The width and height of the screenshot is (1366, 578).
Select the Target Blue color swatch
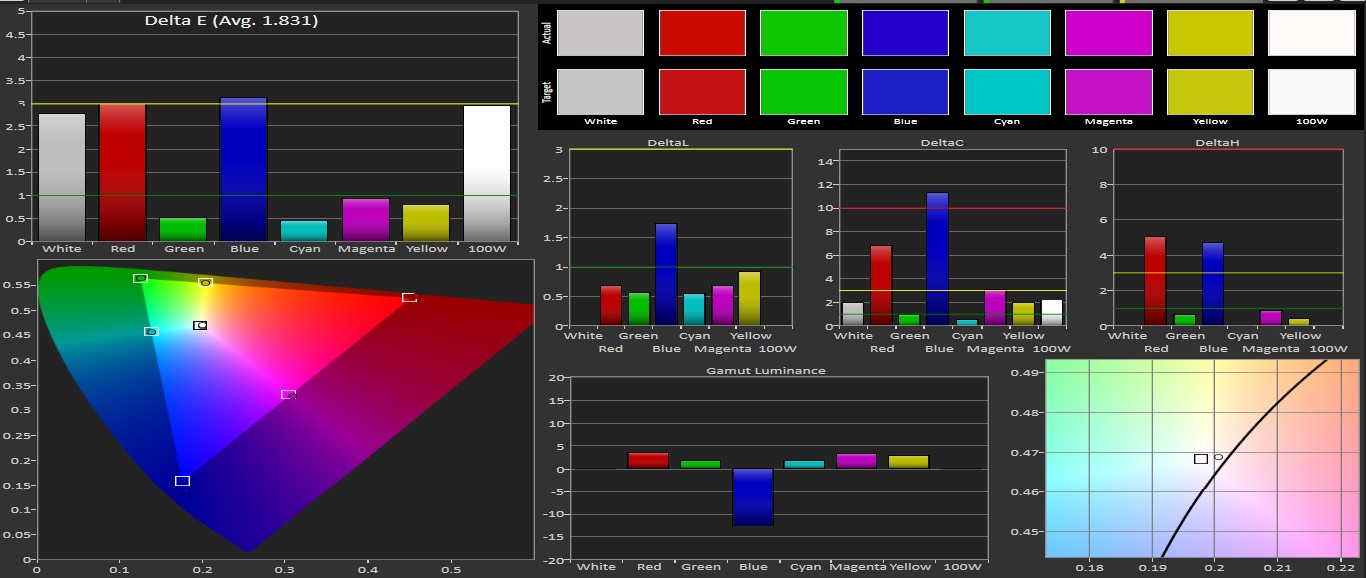click(905, 92)
